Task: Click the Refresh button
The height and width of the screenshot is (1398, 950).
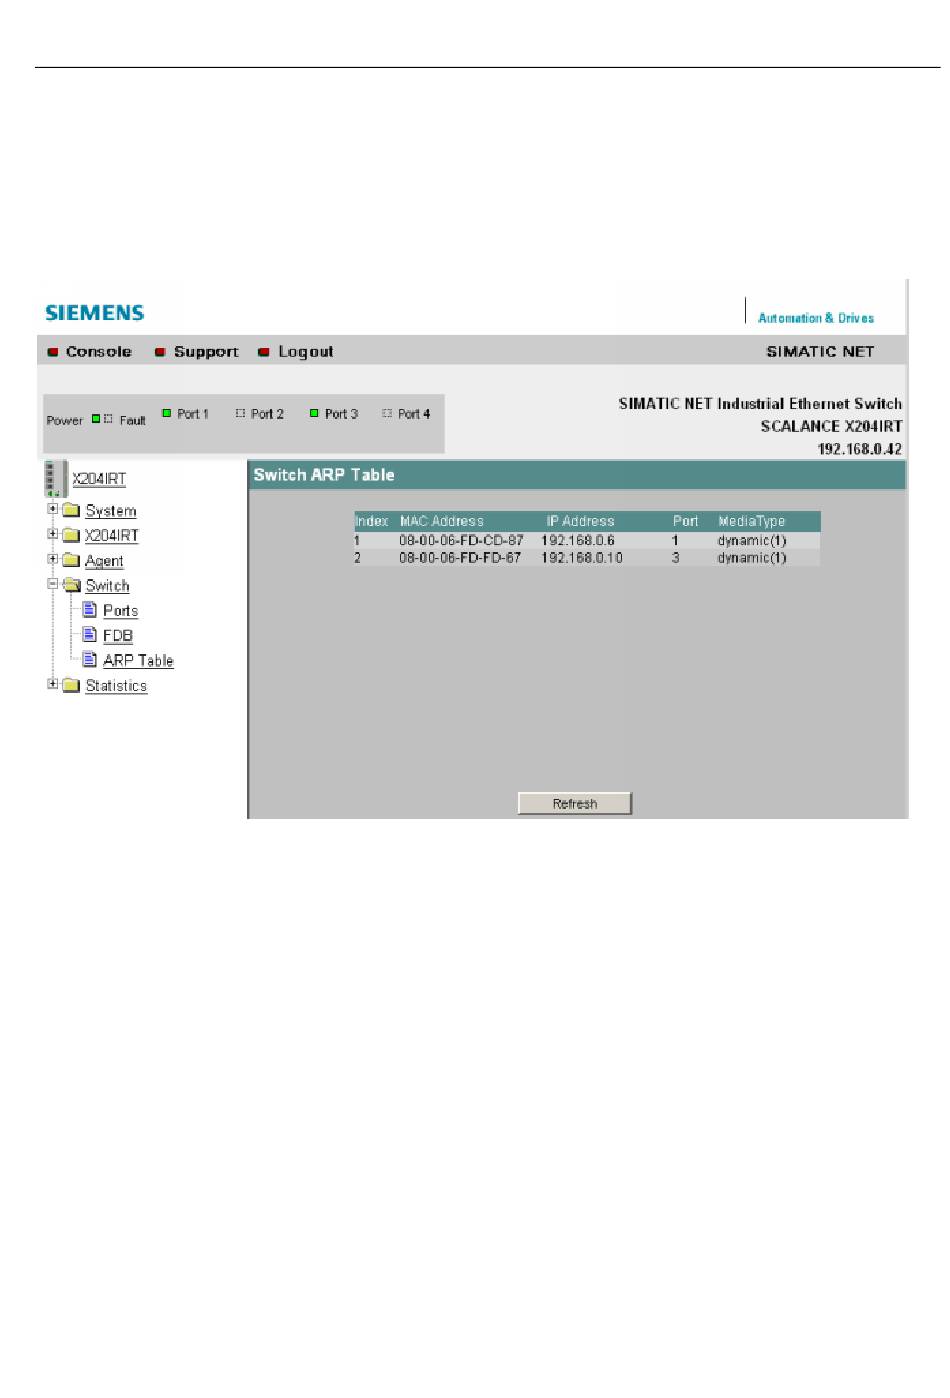Action: click(575, 804)
